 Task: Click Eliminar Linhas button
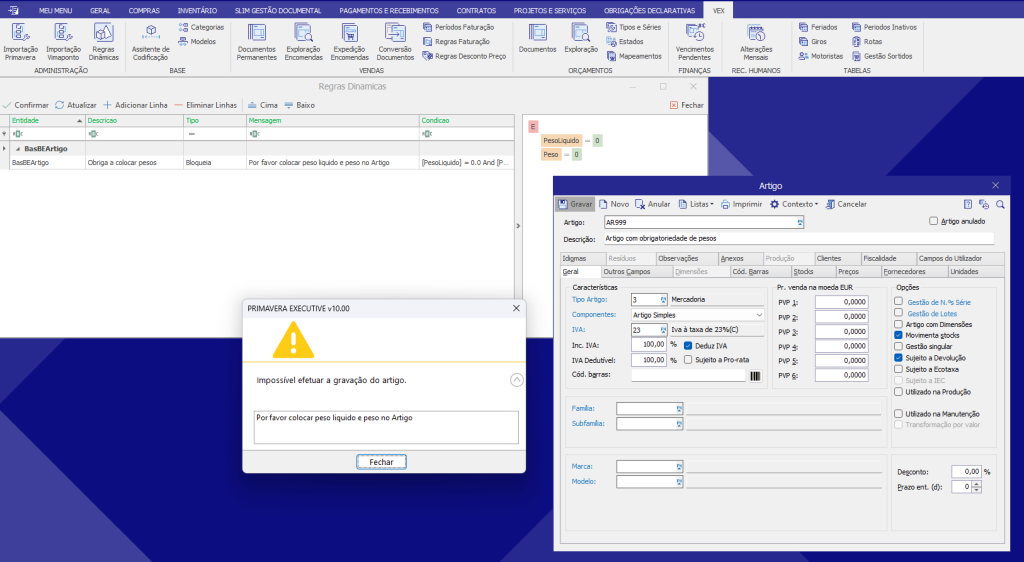(x=206, y=105)
